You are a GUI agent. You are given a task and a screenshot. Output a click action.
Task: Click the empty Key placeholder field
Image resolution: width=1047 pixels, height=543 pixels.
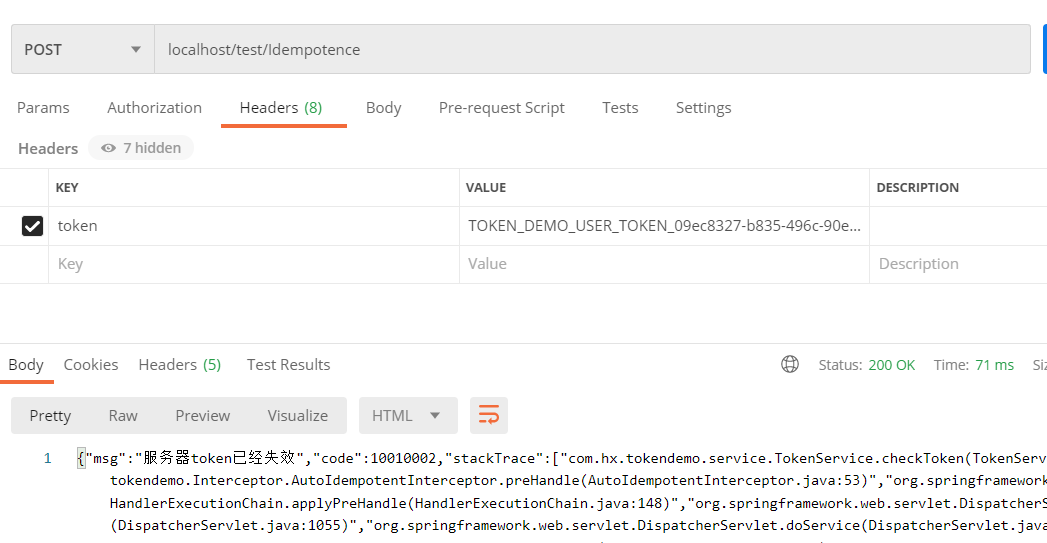pos(254,264)
